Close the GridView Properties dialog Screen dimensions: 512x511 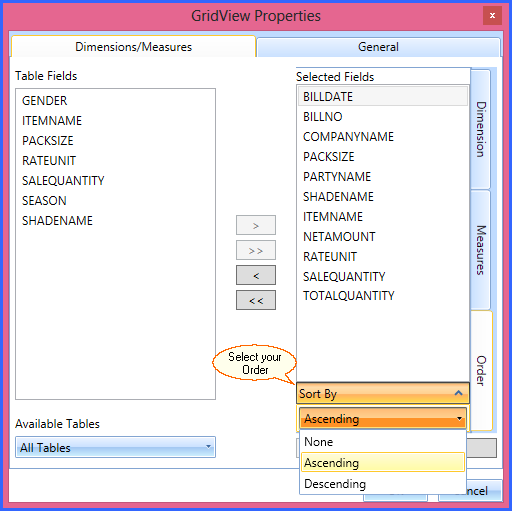(492, 15)
